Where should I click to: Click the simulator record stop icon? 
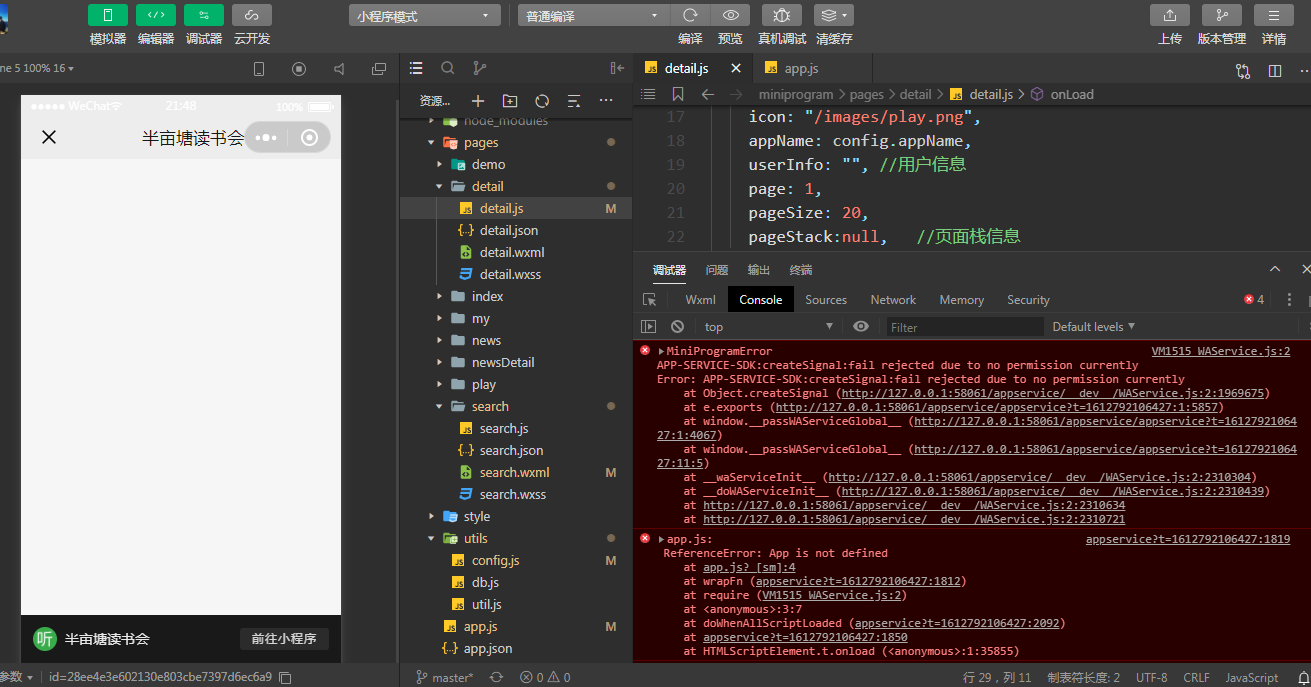299,69
